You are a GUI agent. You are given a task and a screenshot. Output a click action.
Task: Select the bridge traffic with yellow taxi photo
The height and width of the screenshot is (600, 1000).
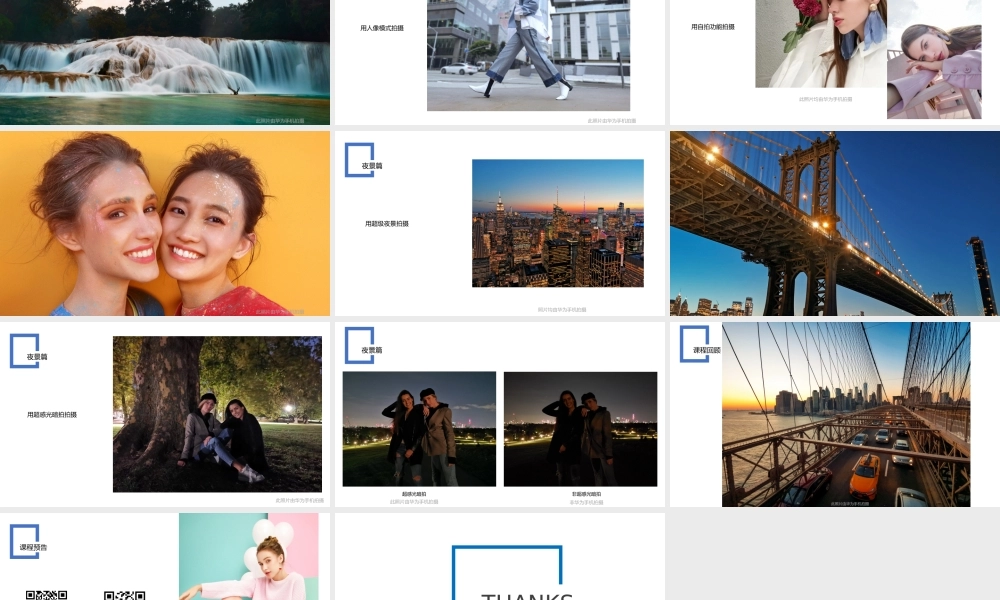coord(845,414)
